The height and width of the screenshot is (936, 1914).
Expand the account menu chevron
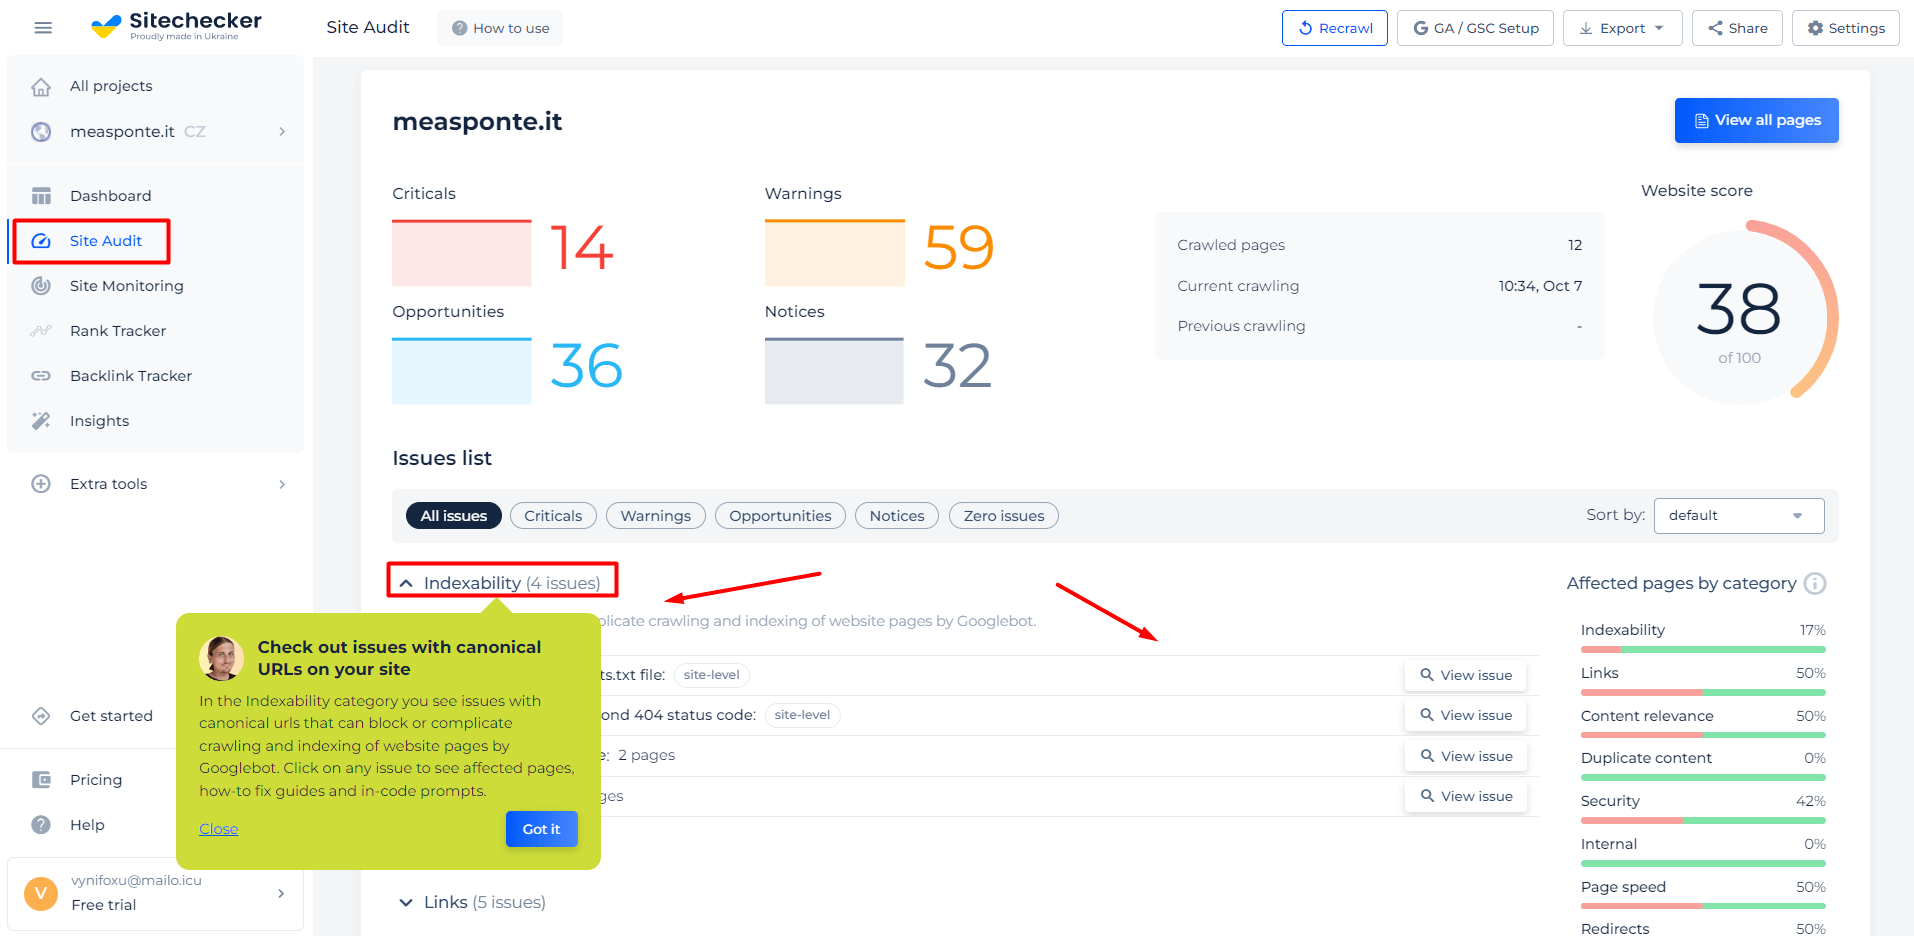tap(281, 893)
